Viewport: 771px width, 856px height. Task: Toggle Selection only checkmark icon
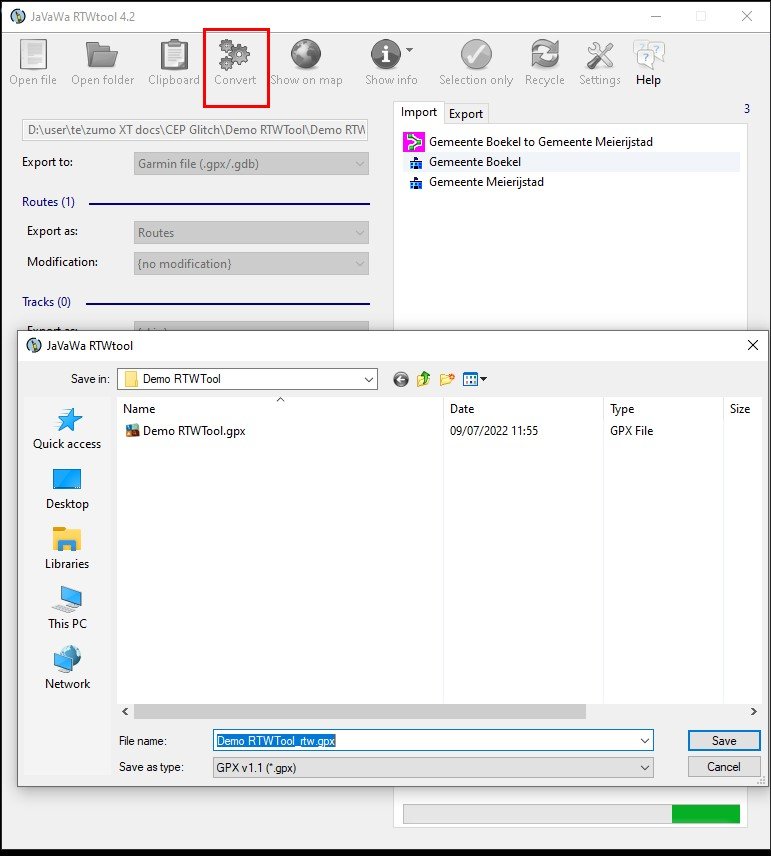(x=476, y=55)
